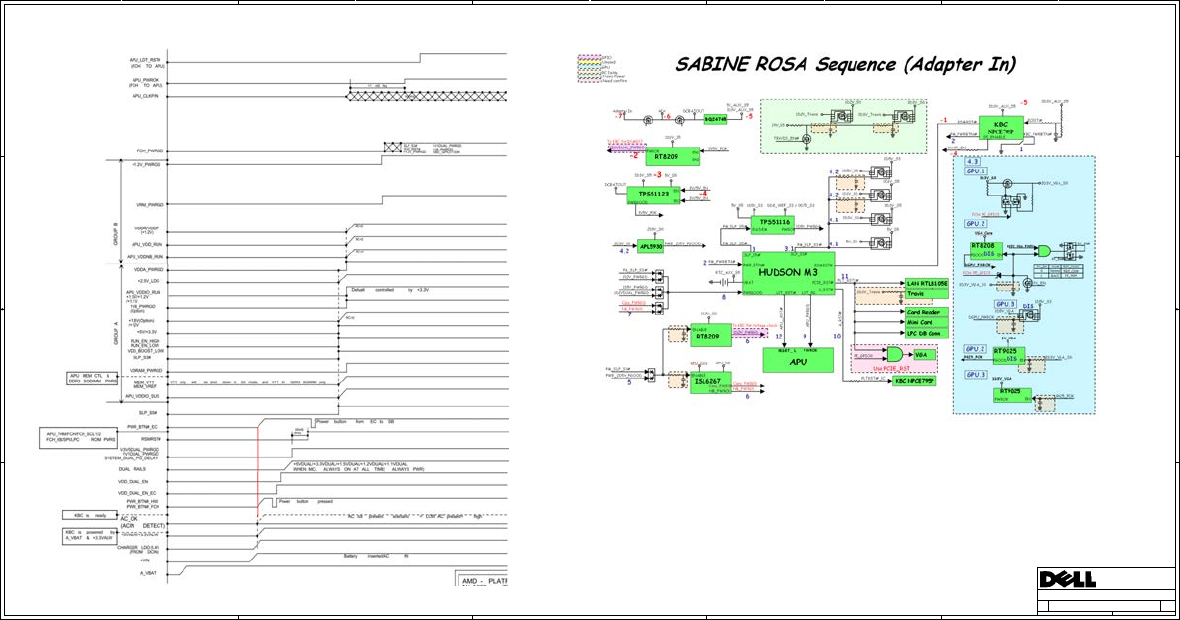Click the 4.3 step label
1180x620 pixels.
972,162
